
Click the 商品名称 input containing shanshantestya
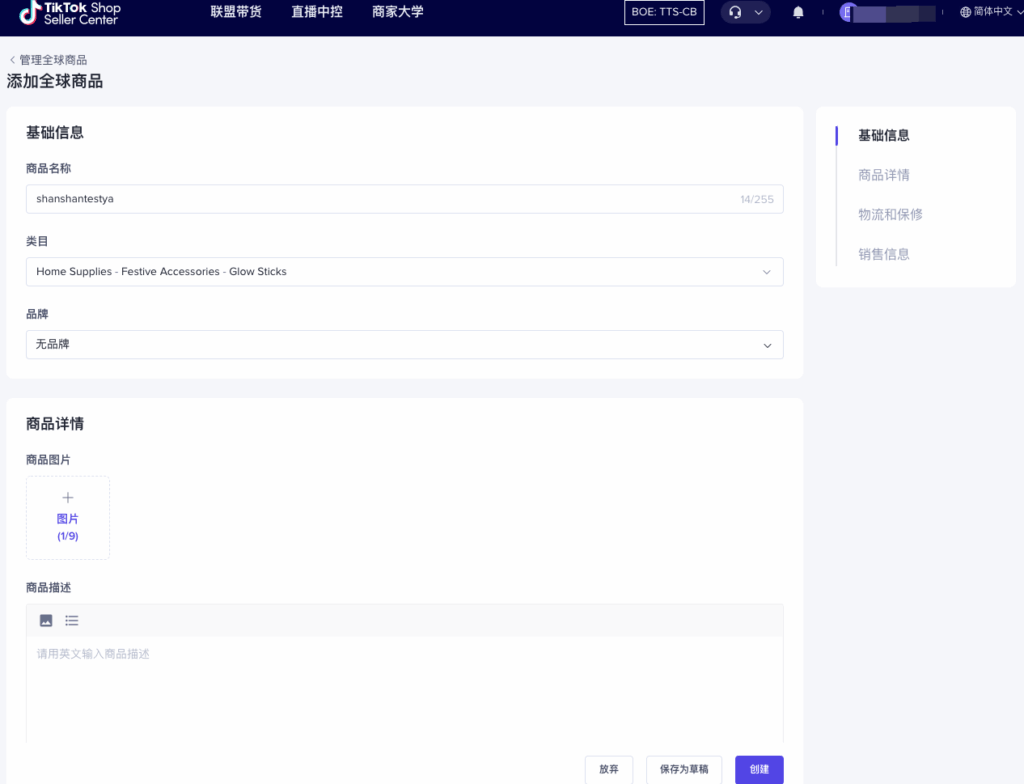click(404, 199)
